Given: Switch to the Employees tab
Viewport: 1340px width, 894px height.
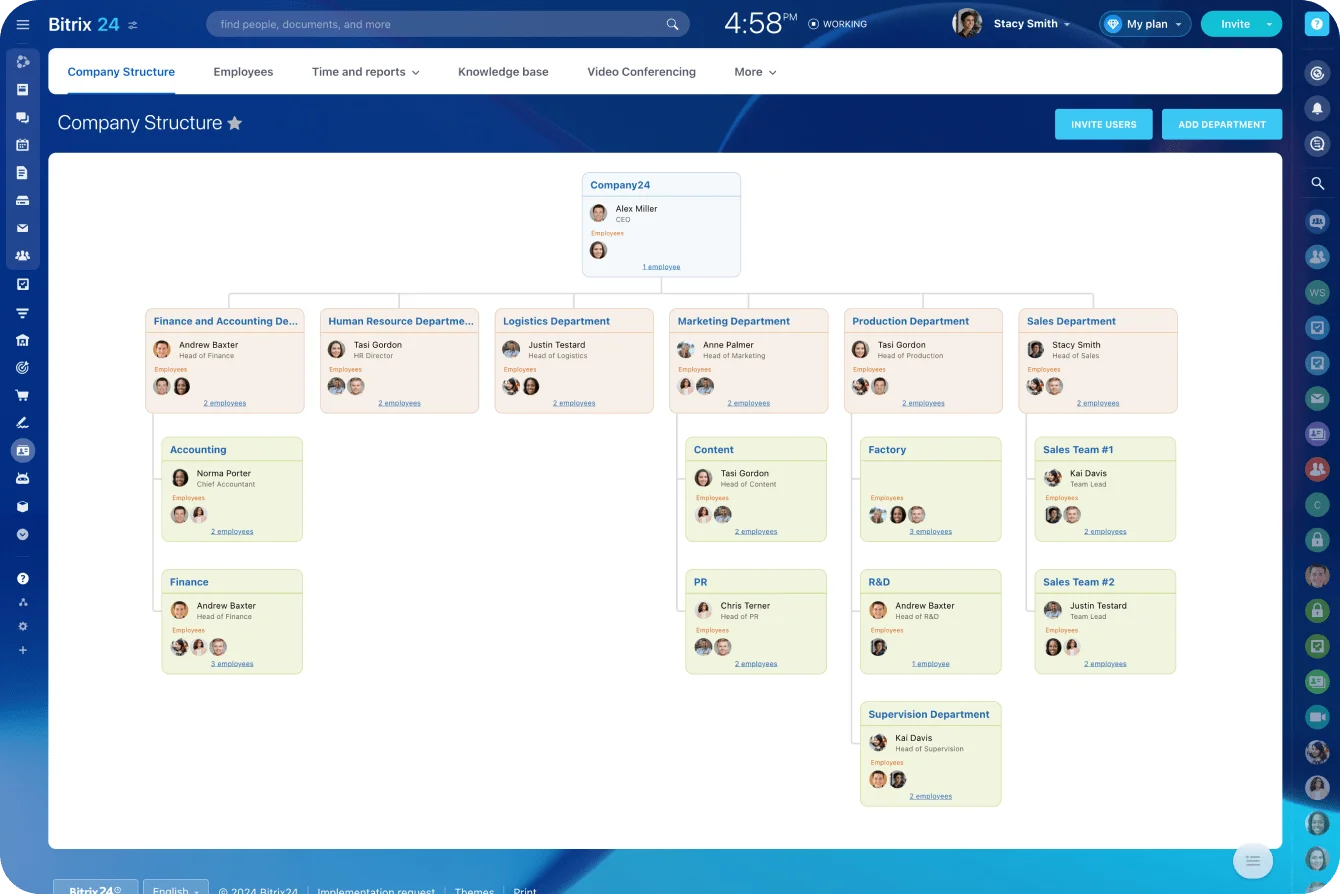Looking at the screenshot, I should pos(243,72).
